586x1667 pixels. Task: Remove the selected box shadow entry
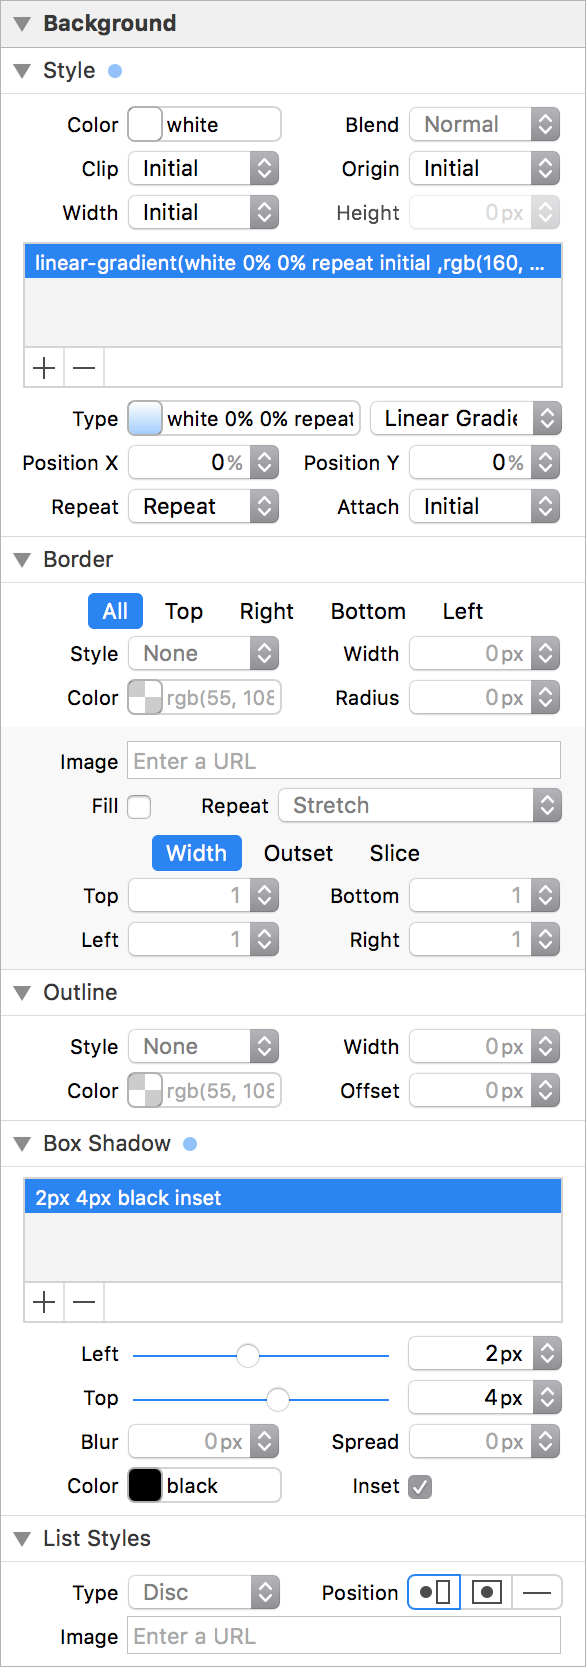(84, 1302)
